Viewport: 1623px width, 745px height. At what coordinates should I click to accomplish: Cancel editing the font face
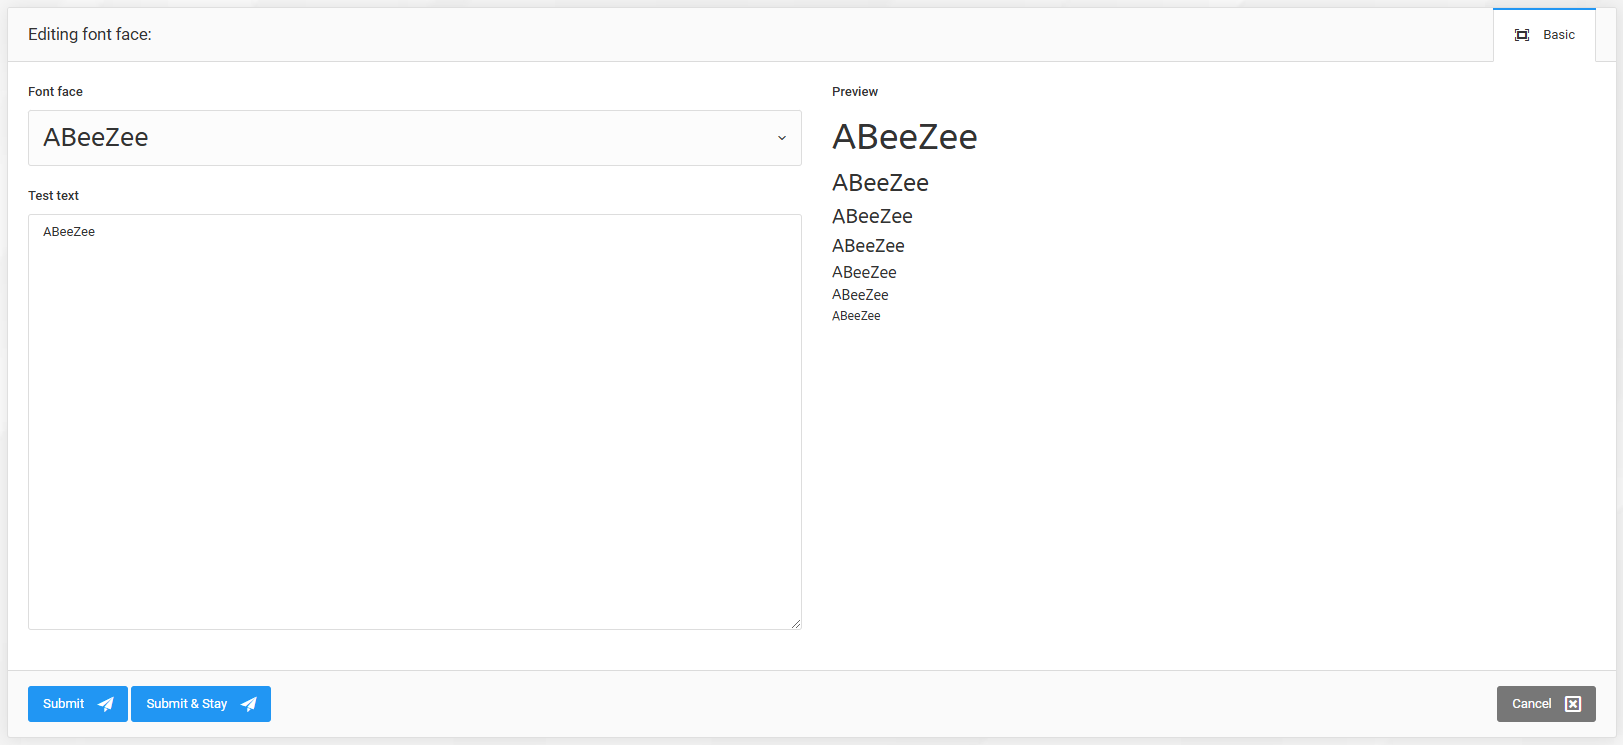[x=1545, y=704]
